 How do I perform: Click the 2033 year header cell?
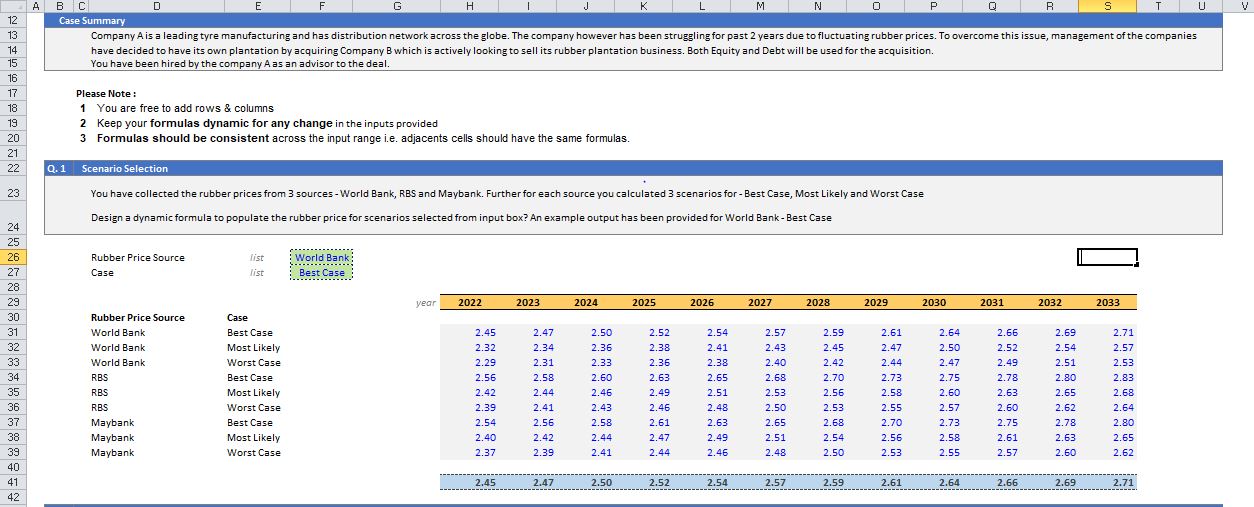[x=1108, y=302]
